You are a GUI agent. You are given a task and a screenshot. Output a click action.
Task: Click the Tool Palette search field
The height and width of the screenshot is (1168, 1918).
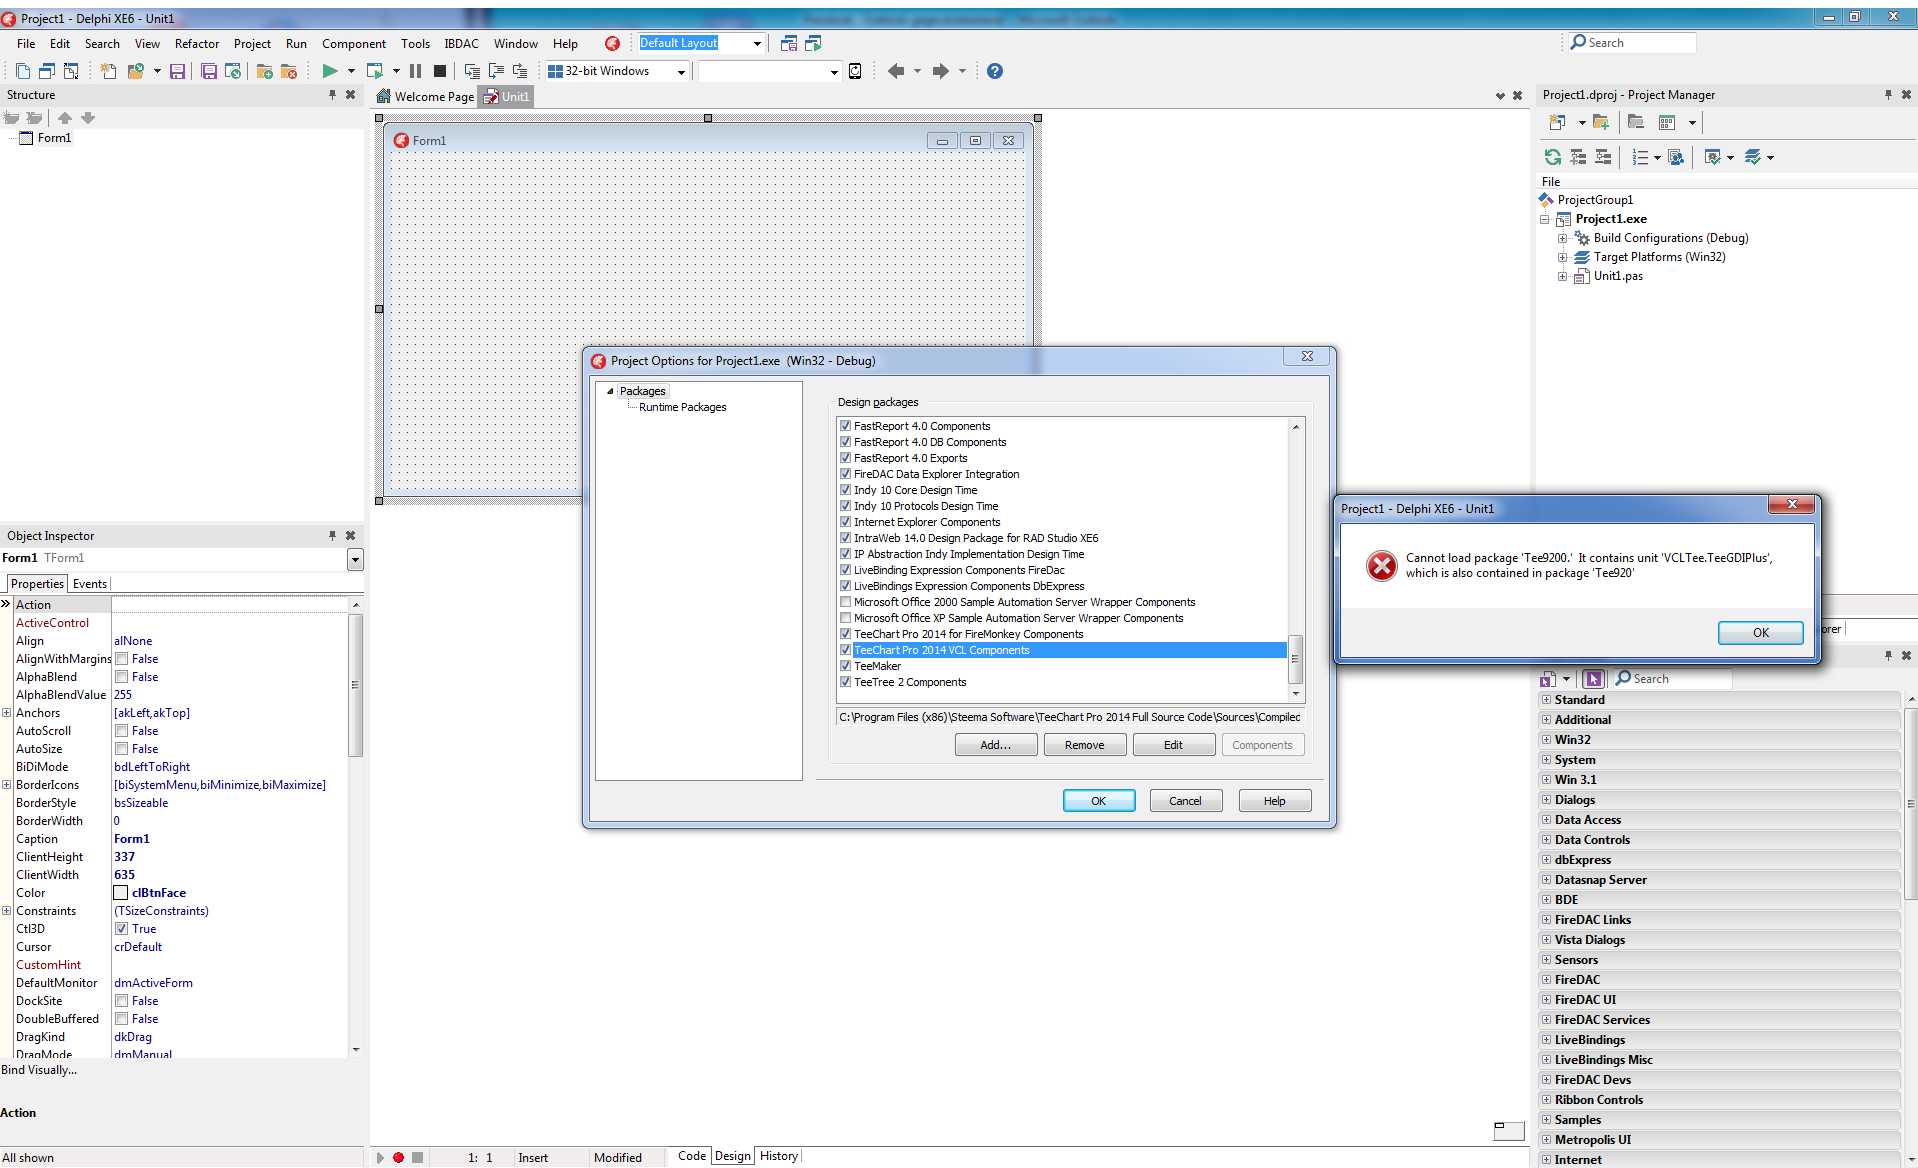click(x=1672, y=678)
